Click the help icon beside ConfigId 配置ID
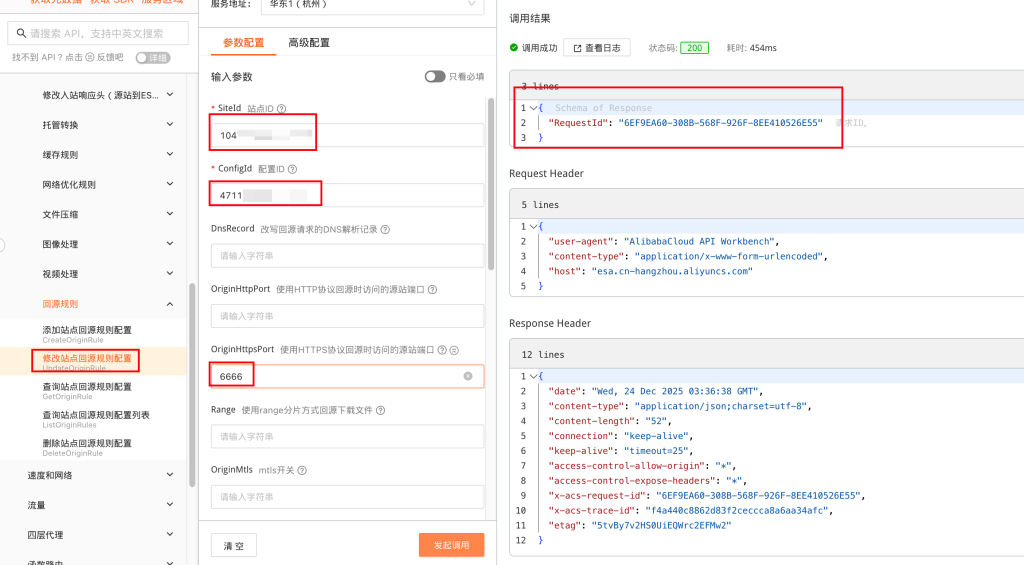Screen dimensions: 1024x565 292,169
